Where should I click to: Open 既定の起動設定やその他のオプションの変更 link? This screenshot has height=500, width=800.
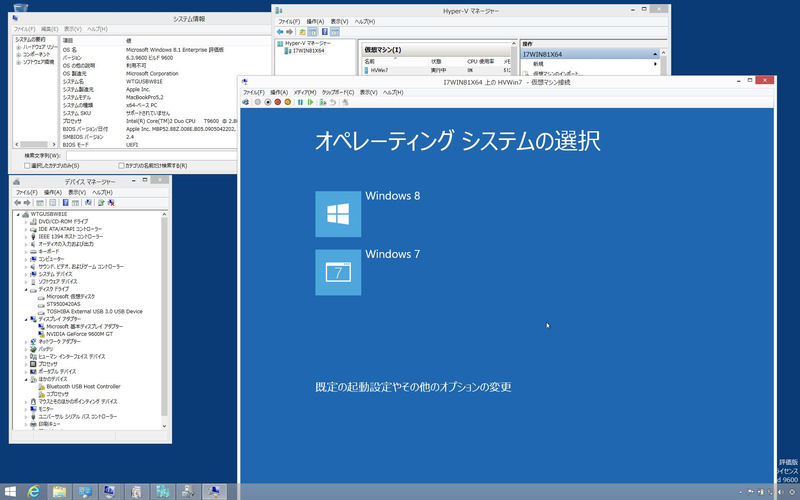click(x=413, y=387)
